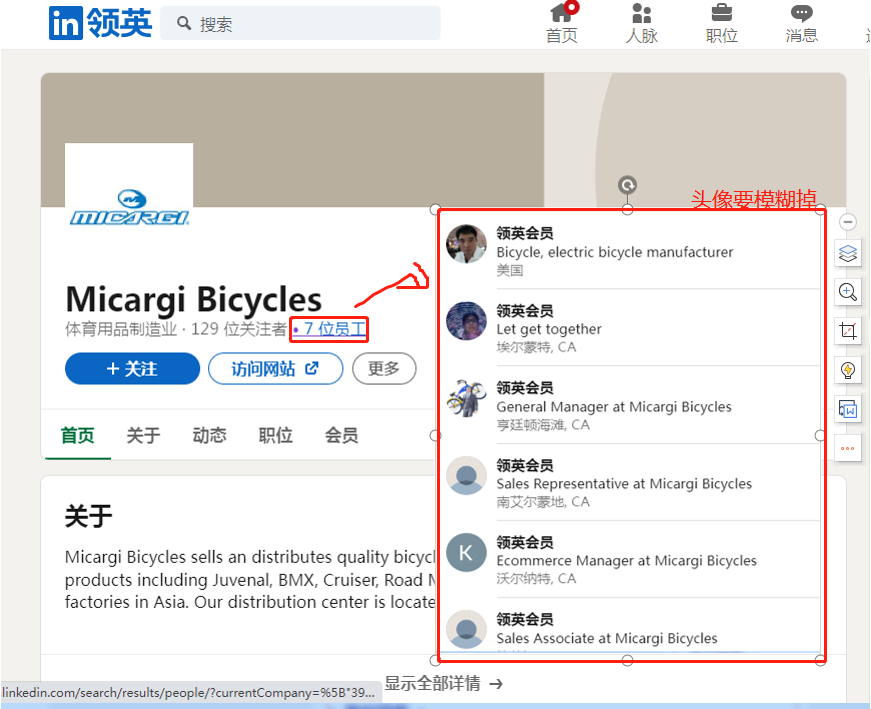Viewport: 871px width, 709px height.
Task: Click "Sales Associate at Micargi Bicycles"
Action: coord(607,638)
